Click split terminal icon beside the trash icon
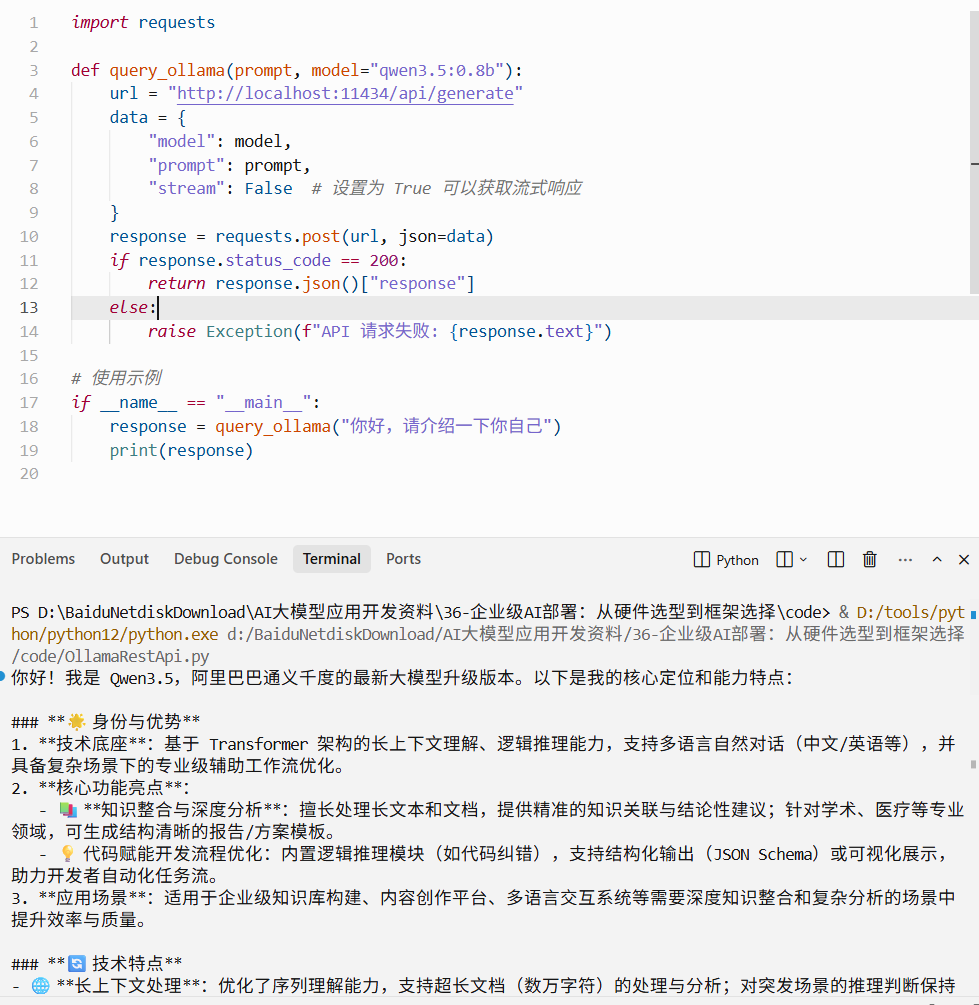 835,560
